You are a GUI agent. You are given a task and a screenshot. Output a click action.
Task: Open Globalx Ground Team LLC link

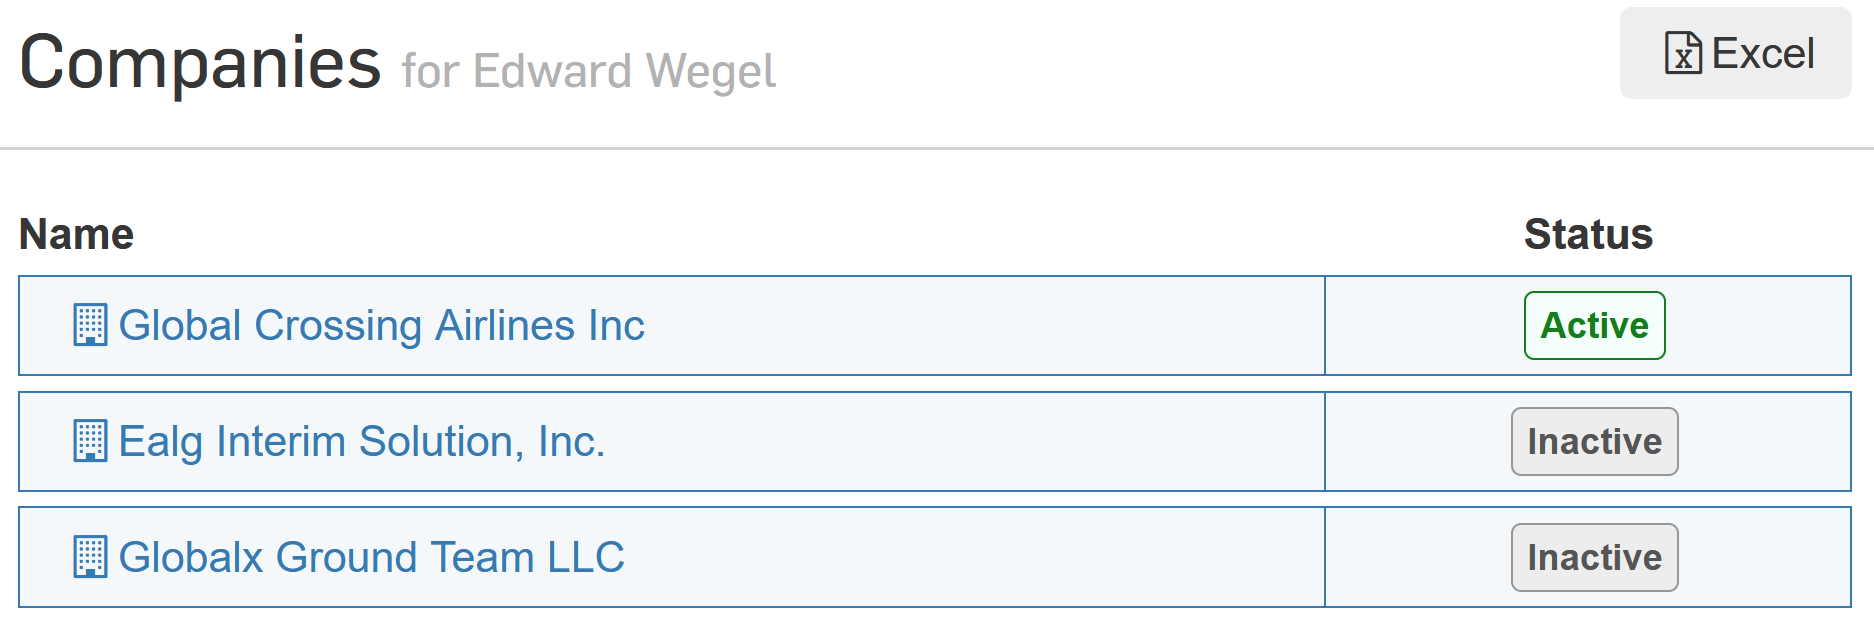pos(372,558)
